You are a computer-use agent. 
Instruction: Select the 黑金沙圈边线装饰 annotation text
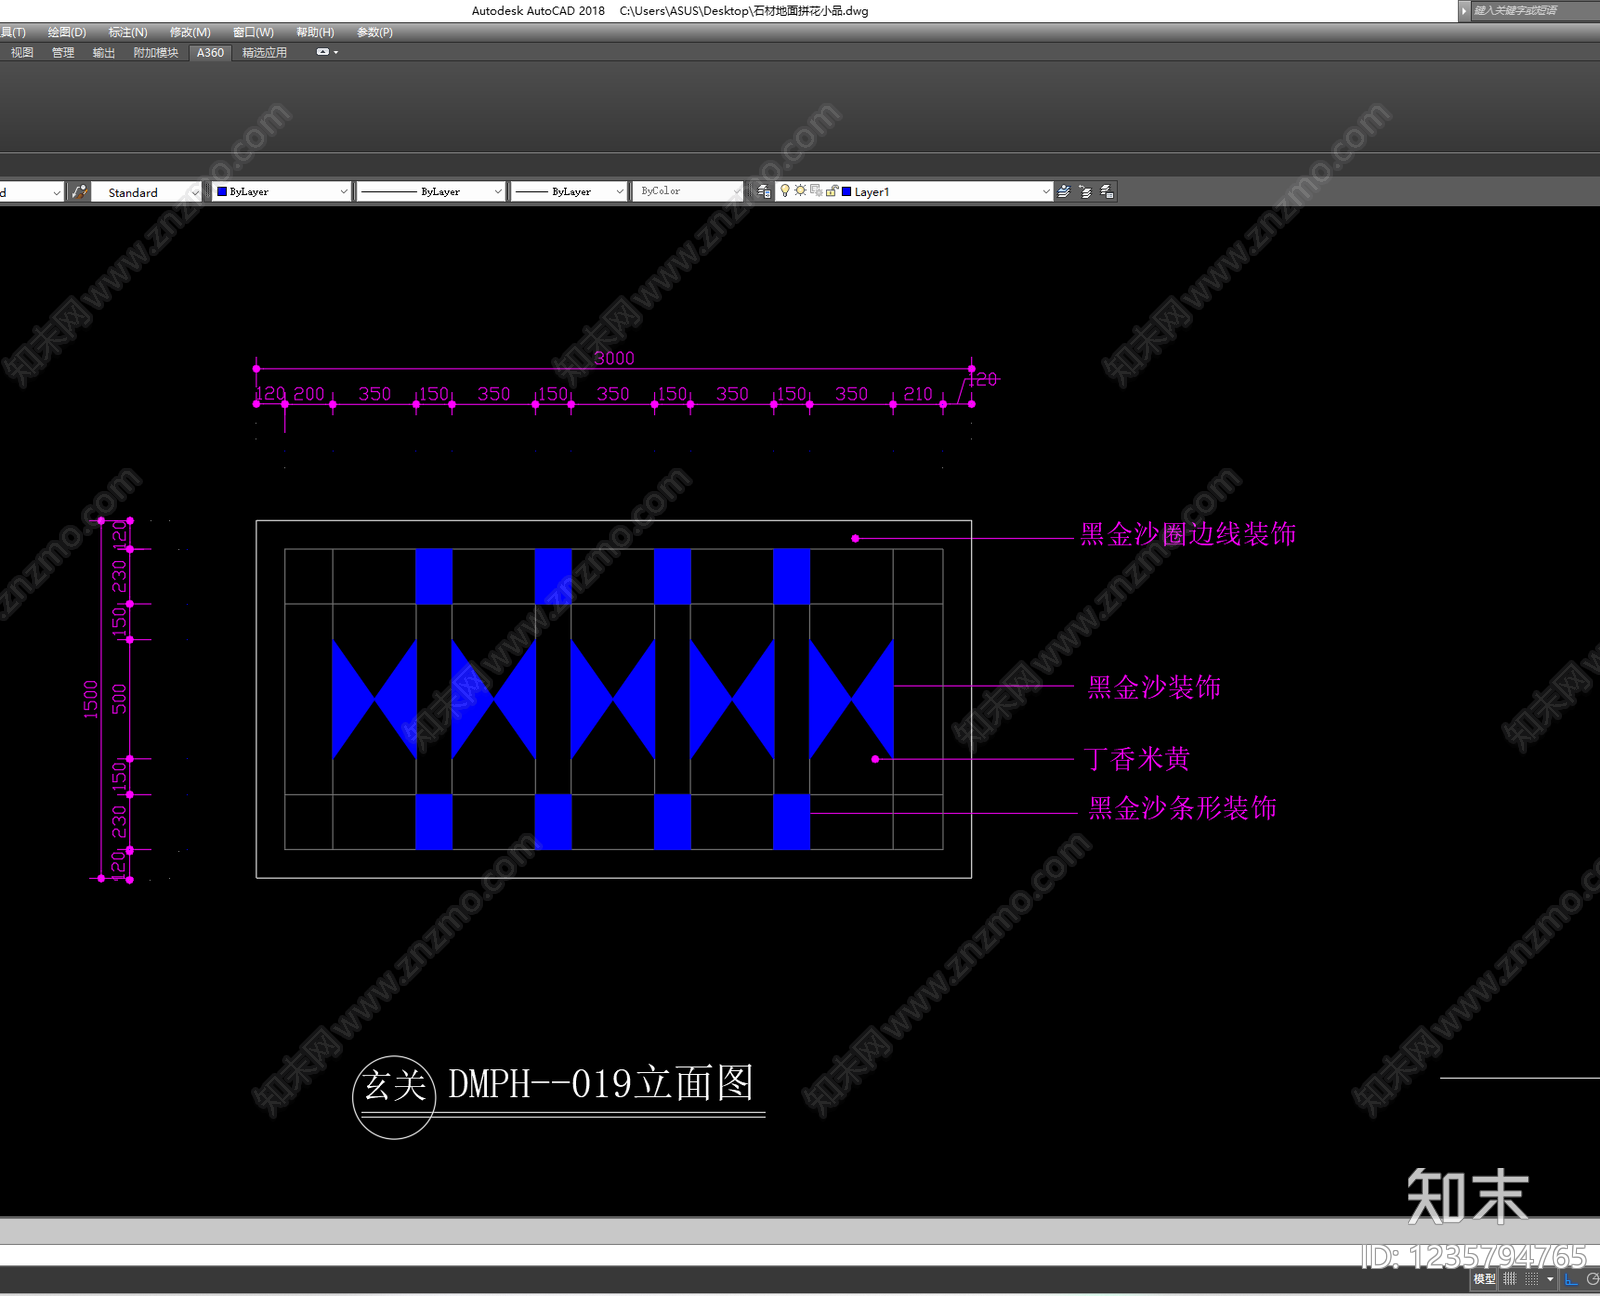pos(1188,534)
